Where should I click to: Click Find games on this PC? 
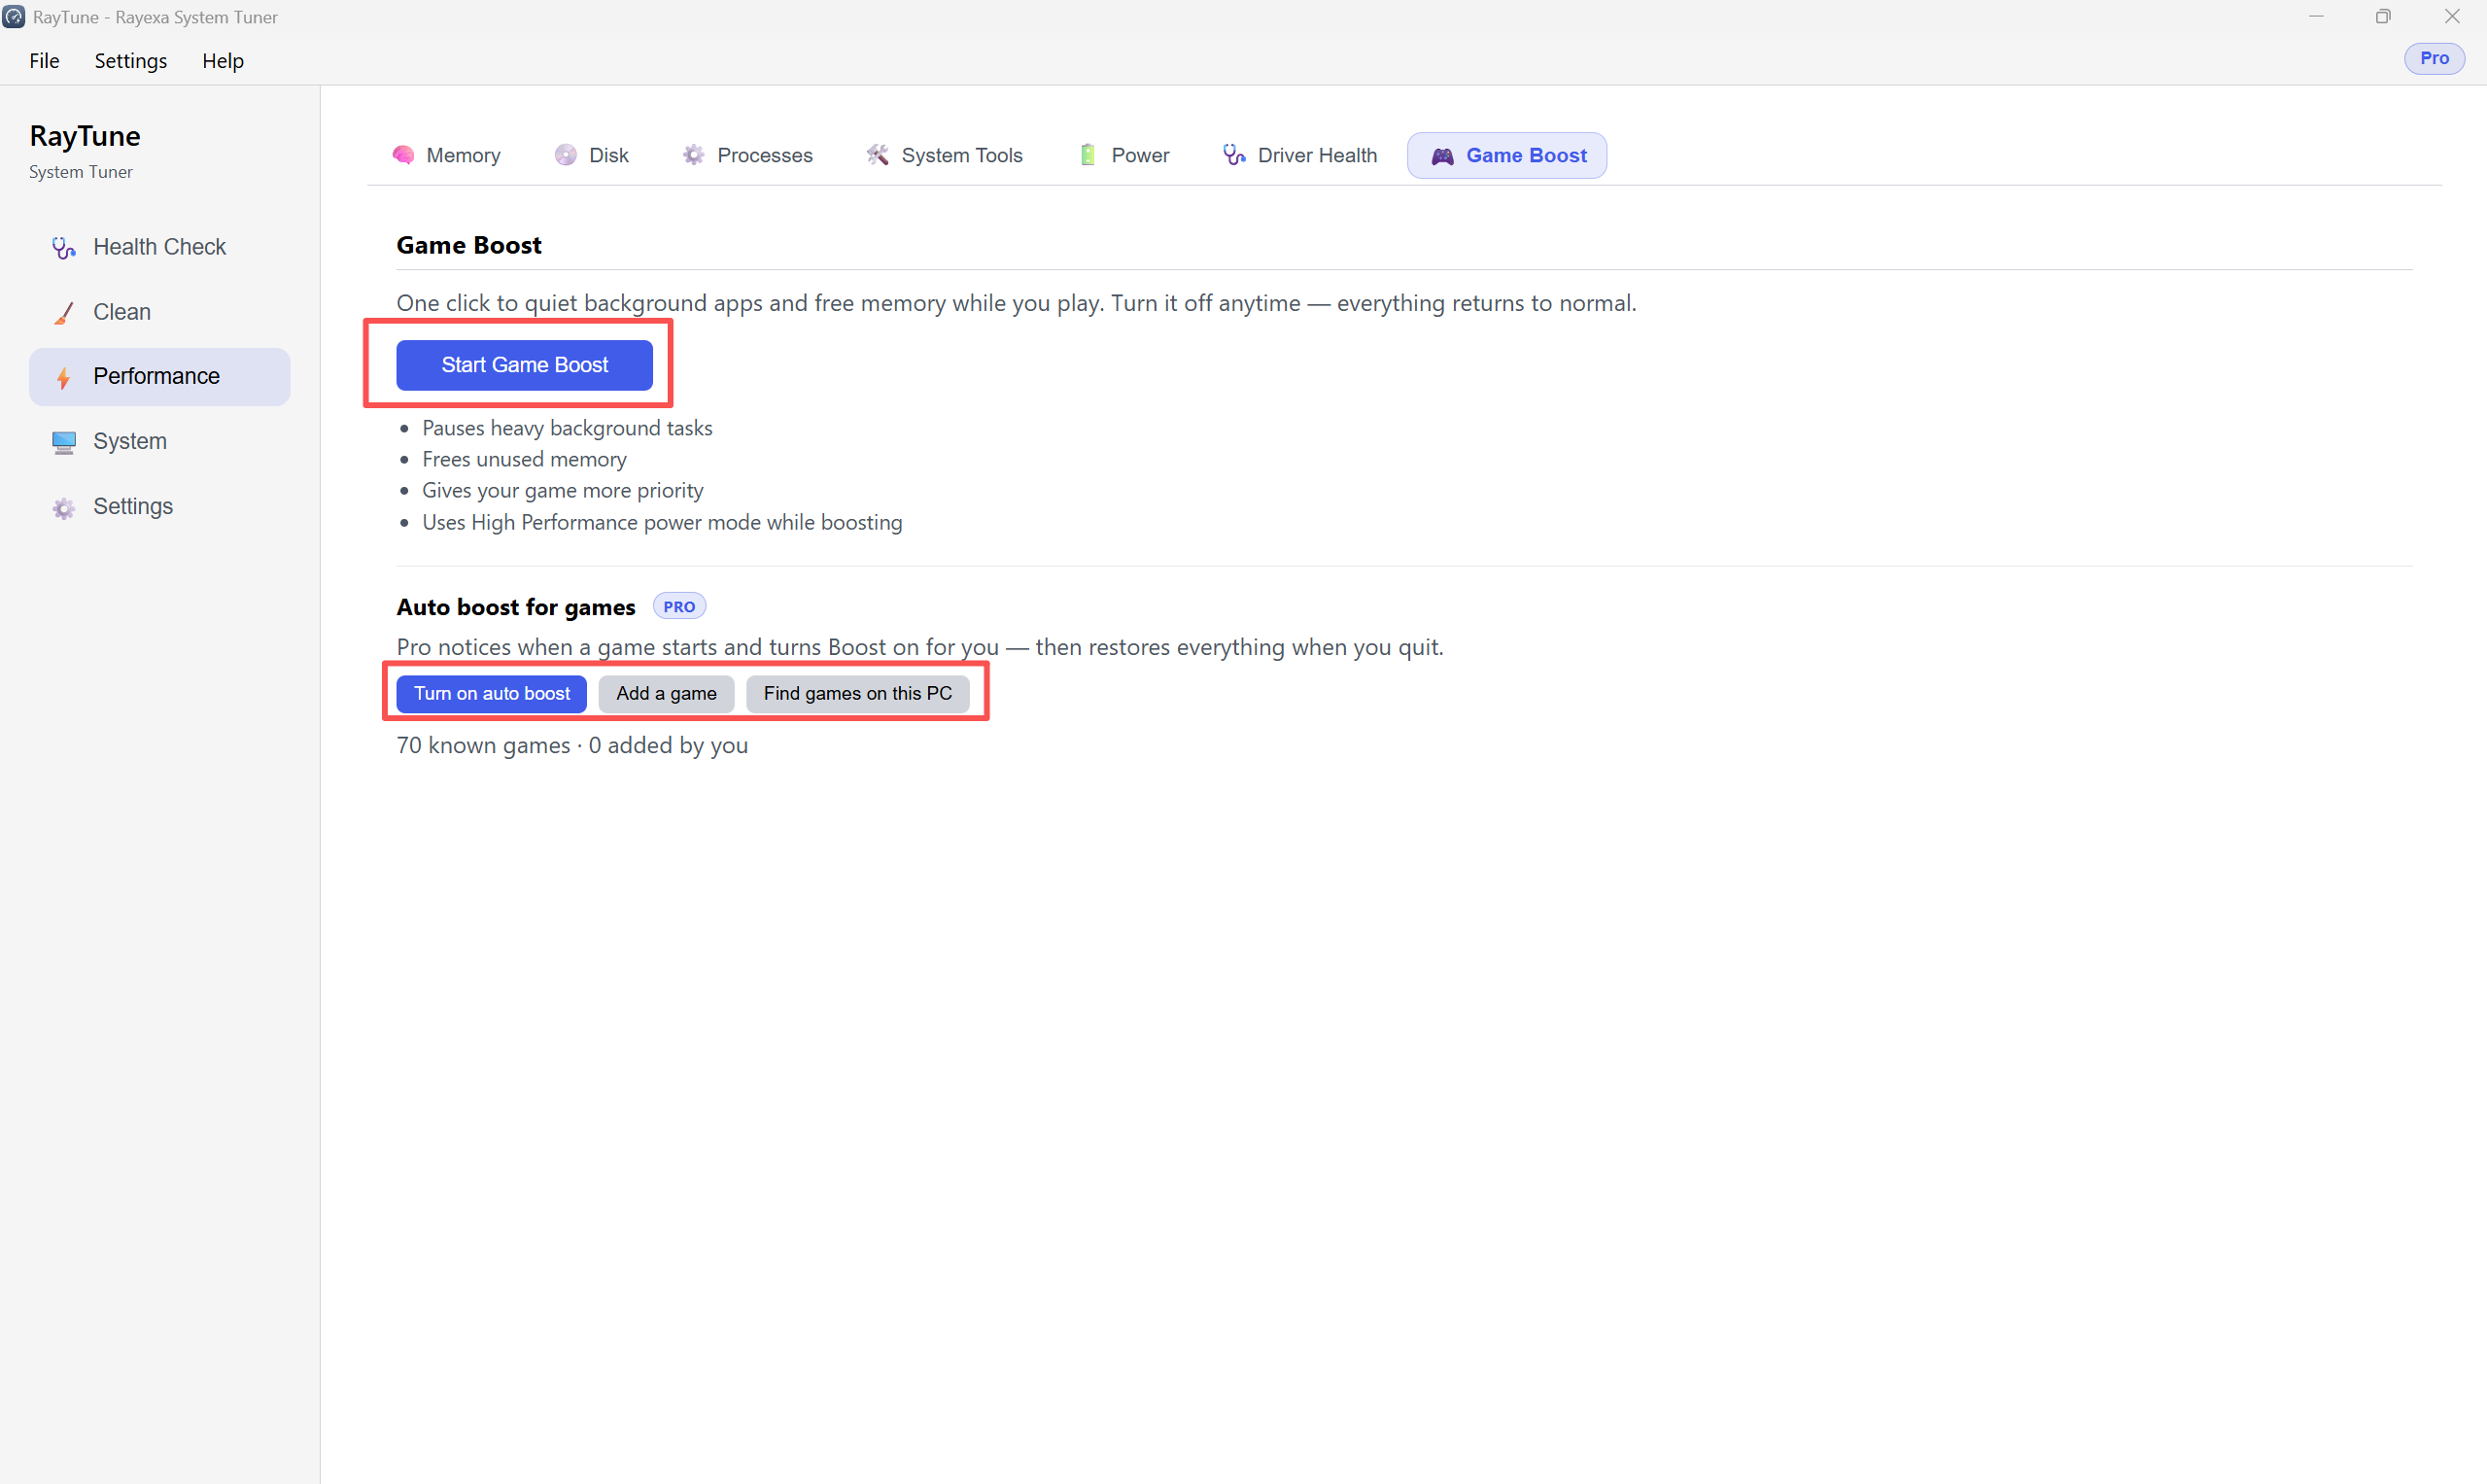pos(858,694)
